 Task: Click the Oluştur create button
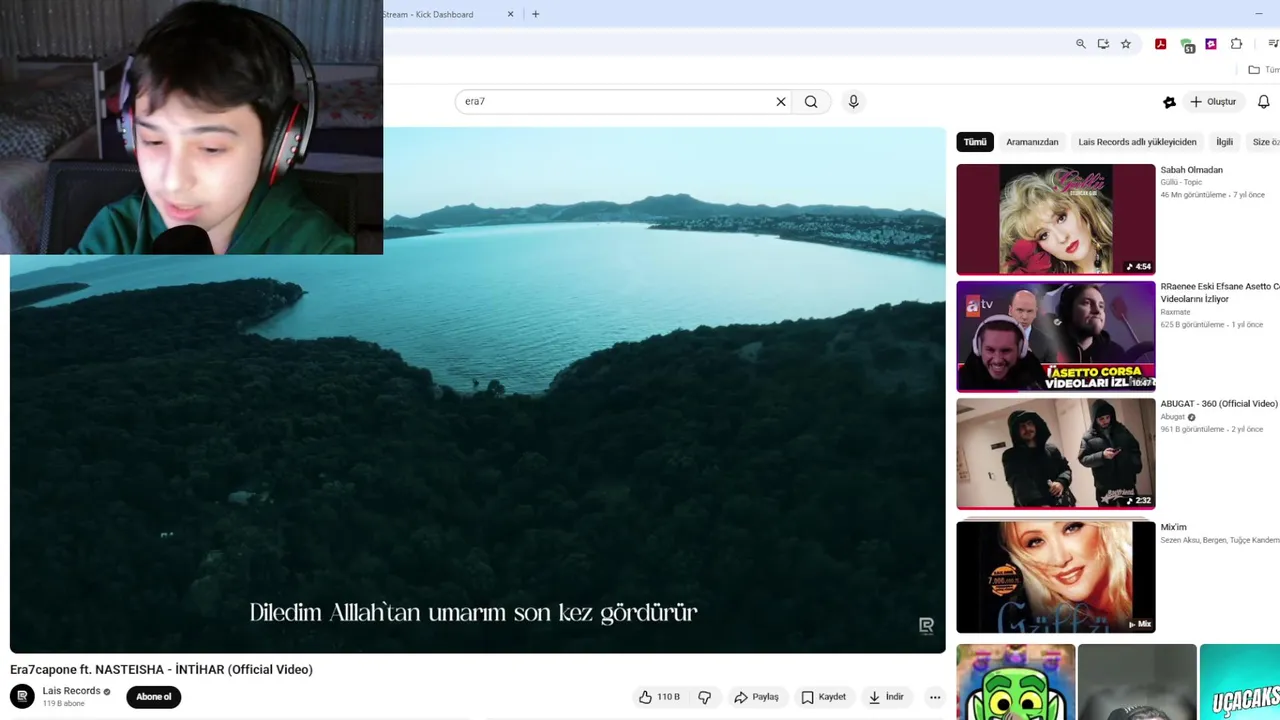pyautogui.click(x=1214, y=101)
